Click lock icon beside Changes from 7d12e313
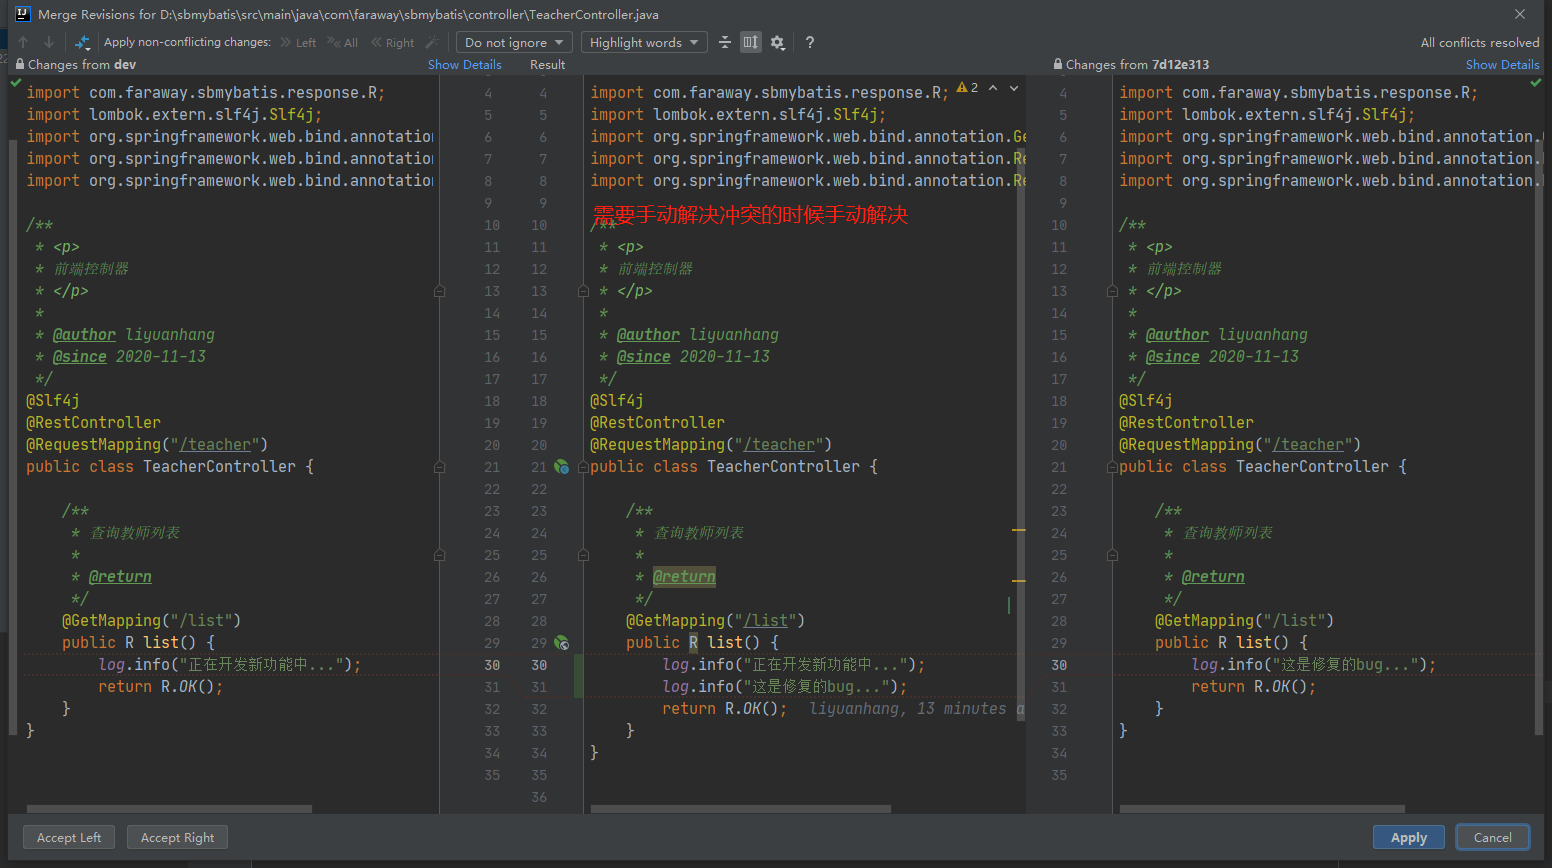 [1057, 64]
